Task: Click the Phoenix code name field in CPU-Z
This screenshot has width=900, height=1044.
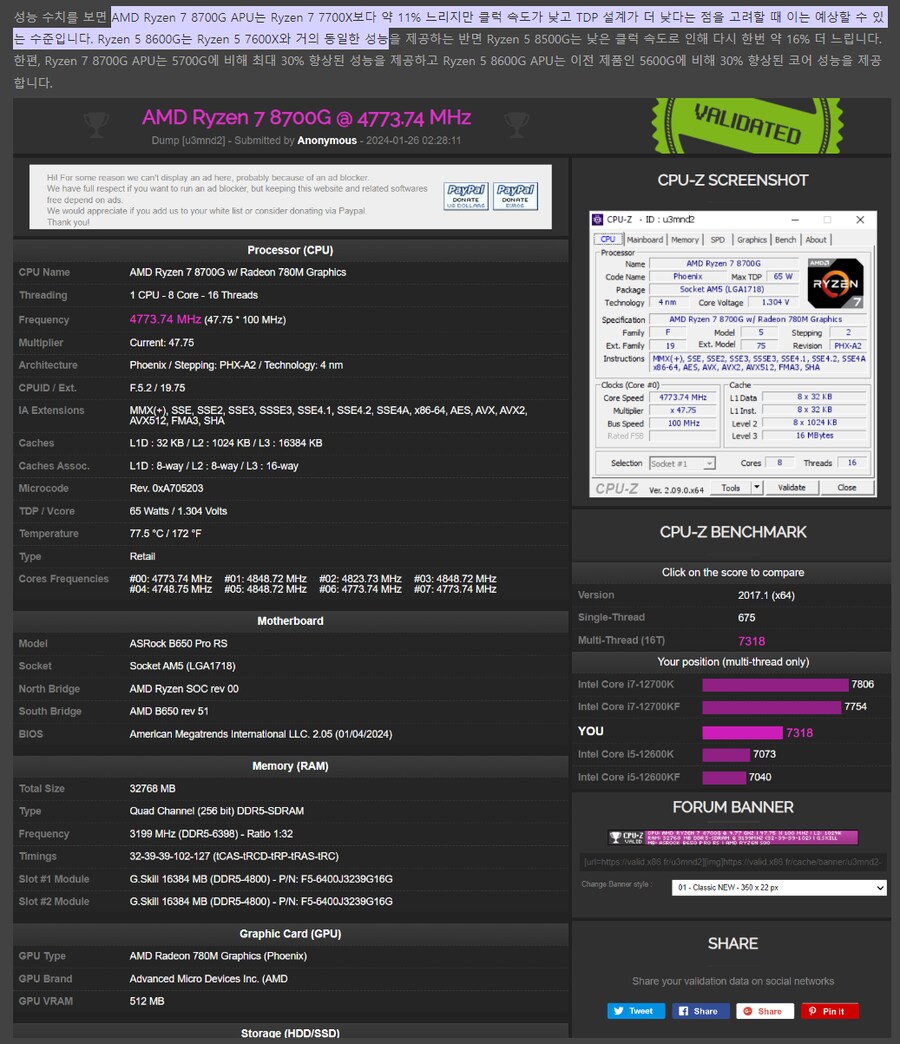Action: [688, 276]
